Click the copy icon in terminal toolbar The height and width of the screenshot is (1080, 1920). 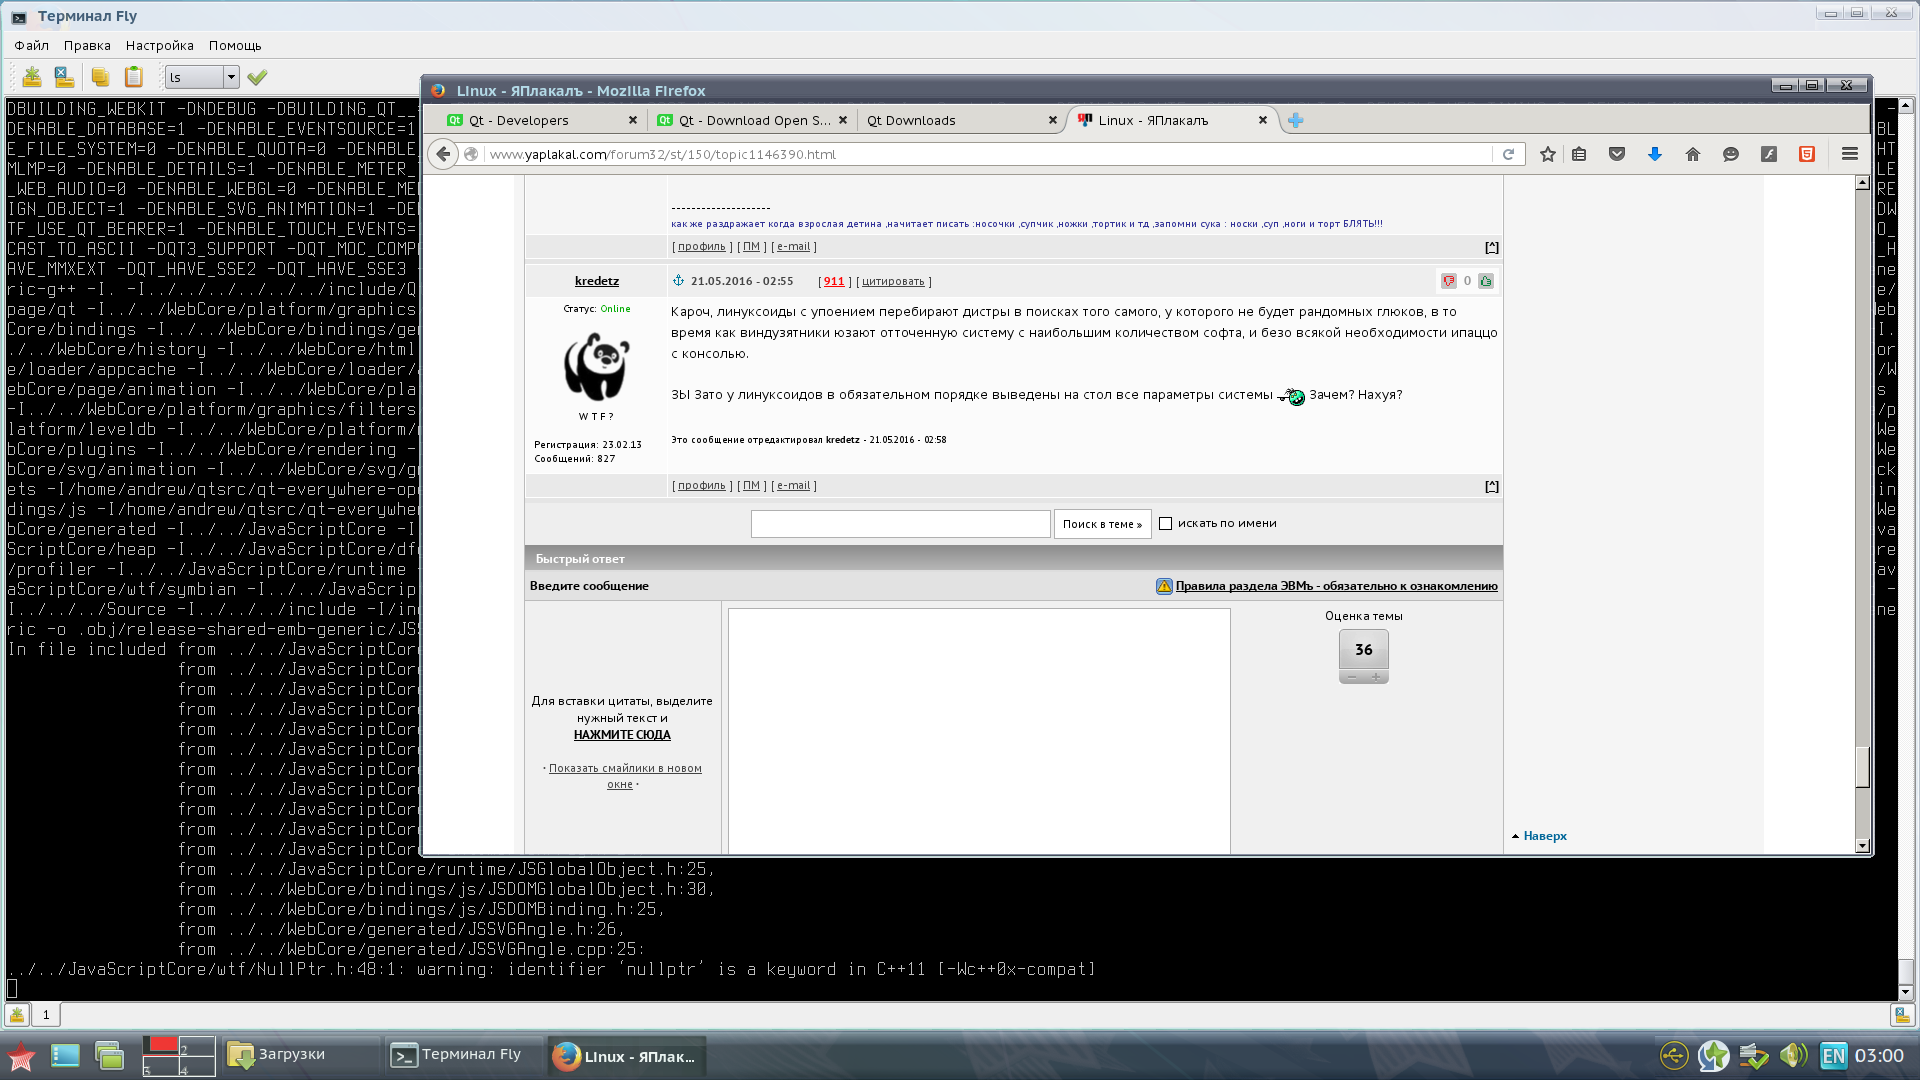[100, 77]
